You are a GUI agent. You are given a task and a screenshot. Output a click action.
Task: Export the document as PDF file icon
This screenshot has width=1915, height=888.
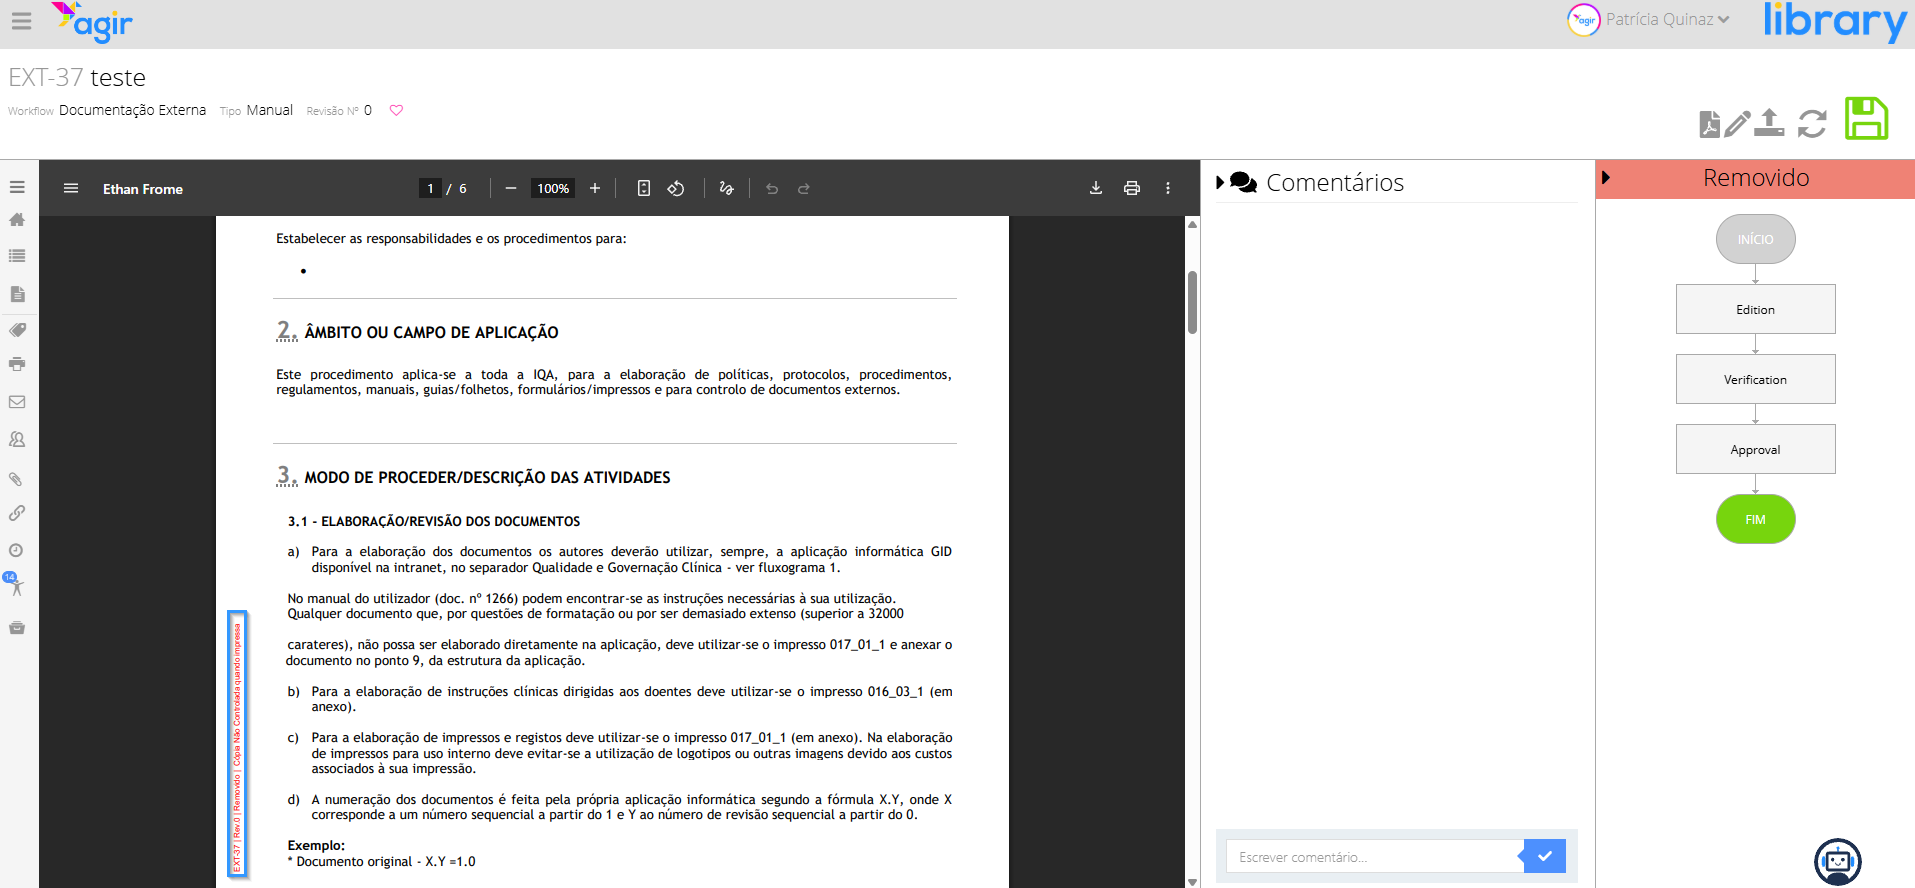click(1710, 124)
